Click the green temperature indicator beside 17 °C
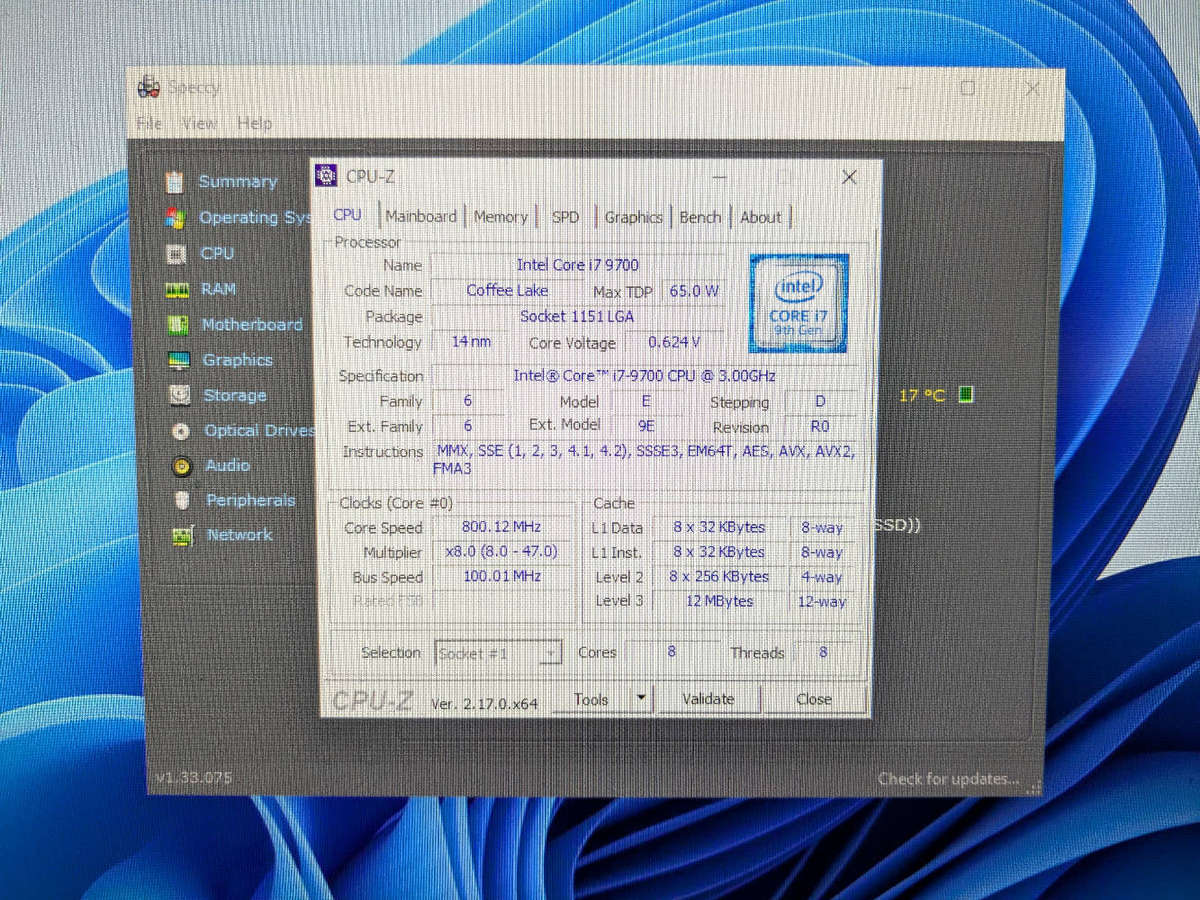 965,394
